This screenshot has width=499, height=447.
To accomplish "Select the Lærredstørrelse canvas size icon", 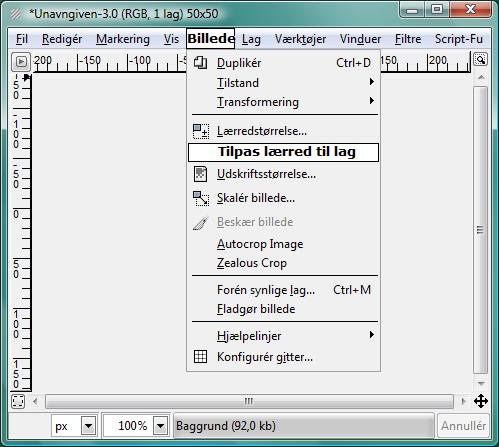I will [201, 131].
